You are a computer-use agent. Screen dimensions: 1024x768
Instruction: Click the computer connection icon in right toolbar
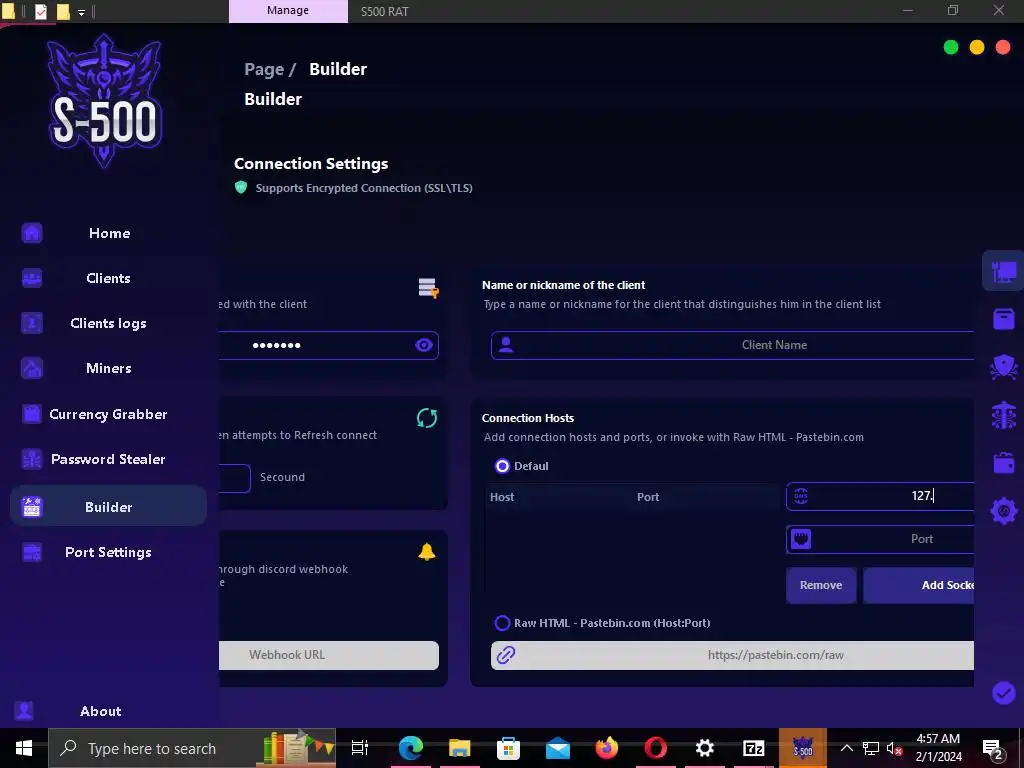(x=1004, y=271)
